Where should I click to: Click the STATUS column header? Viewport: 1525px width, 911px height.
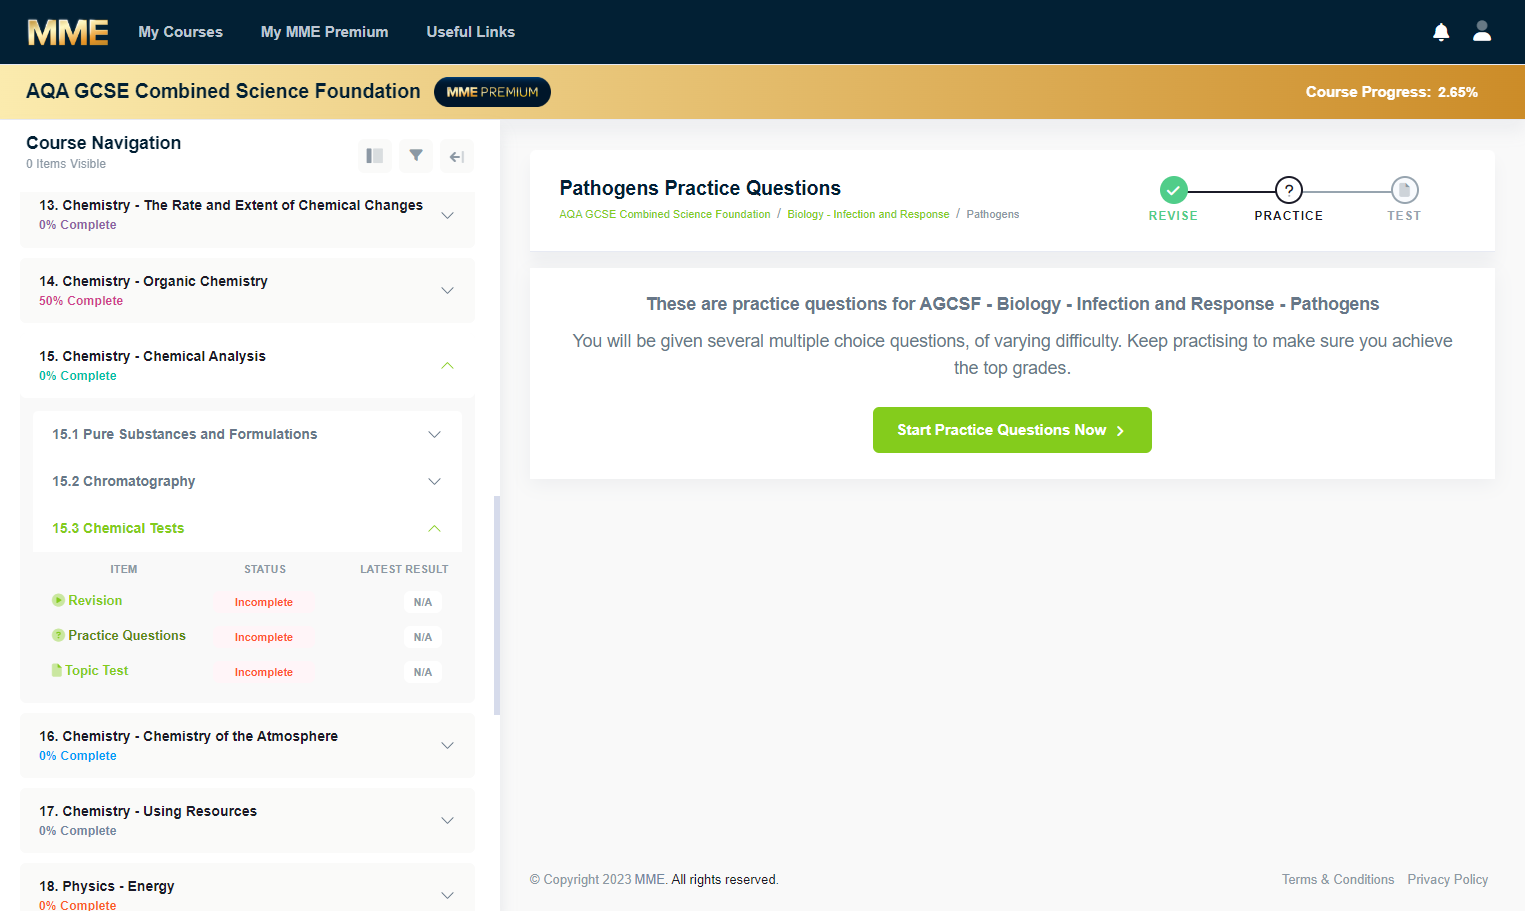click(x=265, y=569)
